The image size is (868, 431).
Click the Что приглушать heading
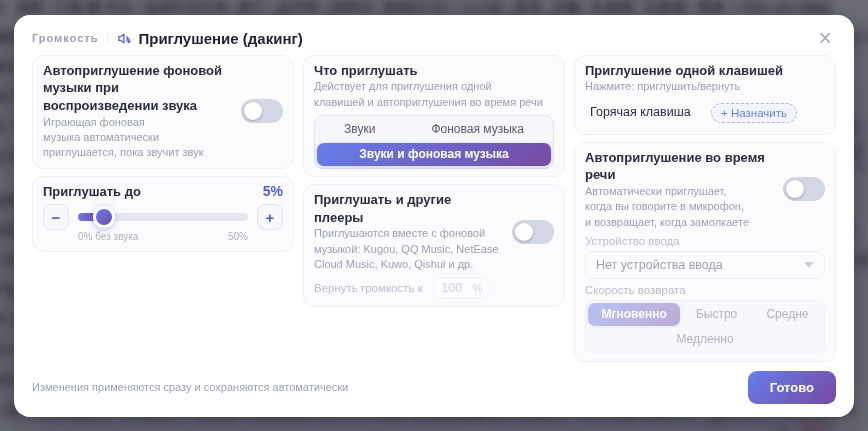click(x=365, y=71)
